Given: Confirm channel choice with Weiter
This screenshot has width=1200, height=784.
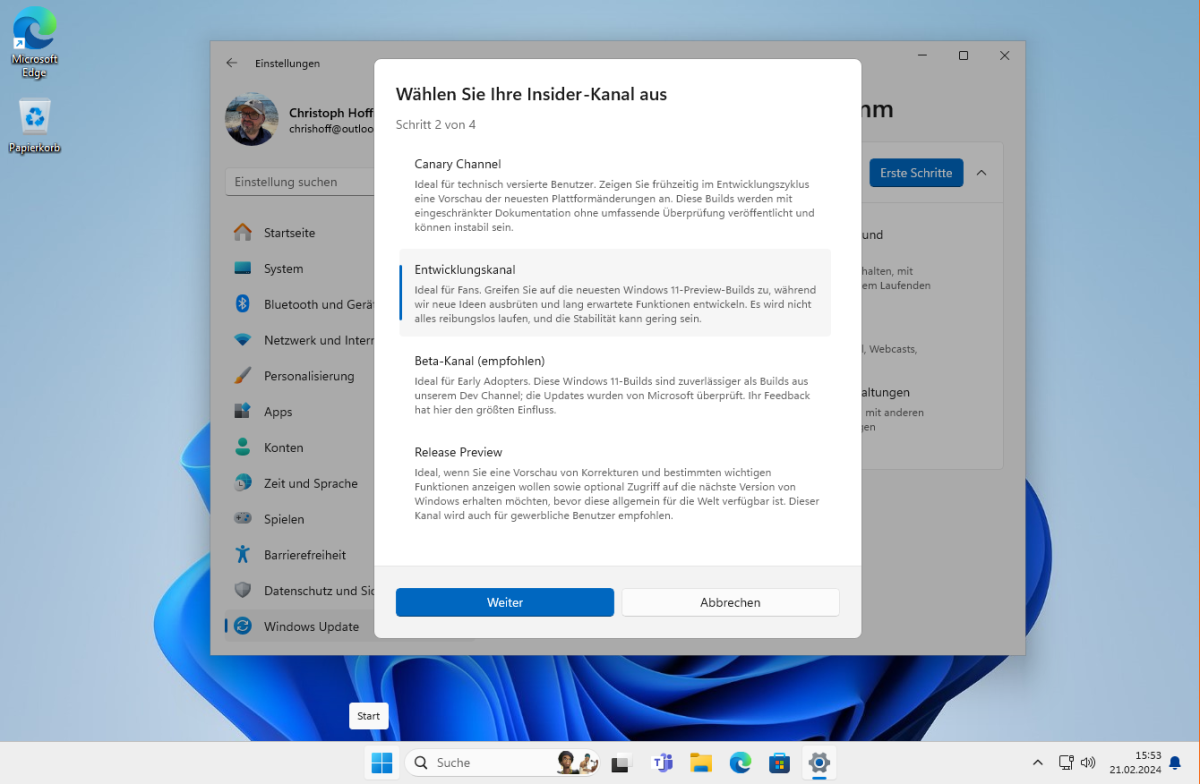Looking at the screenshot, I should 504,602.
